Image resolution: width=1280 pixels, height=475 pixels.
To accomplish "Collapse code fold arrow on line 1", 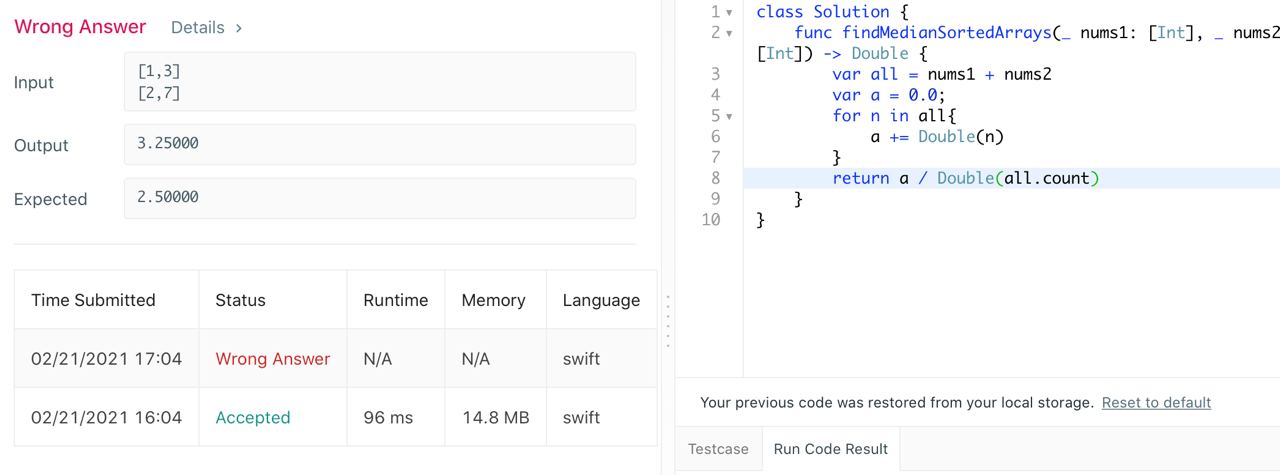I will click(729, 12).
